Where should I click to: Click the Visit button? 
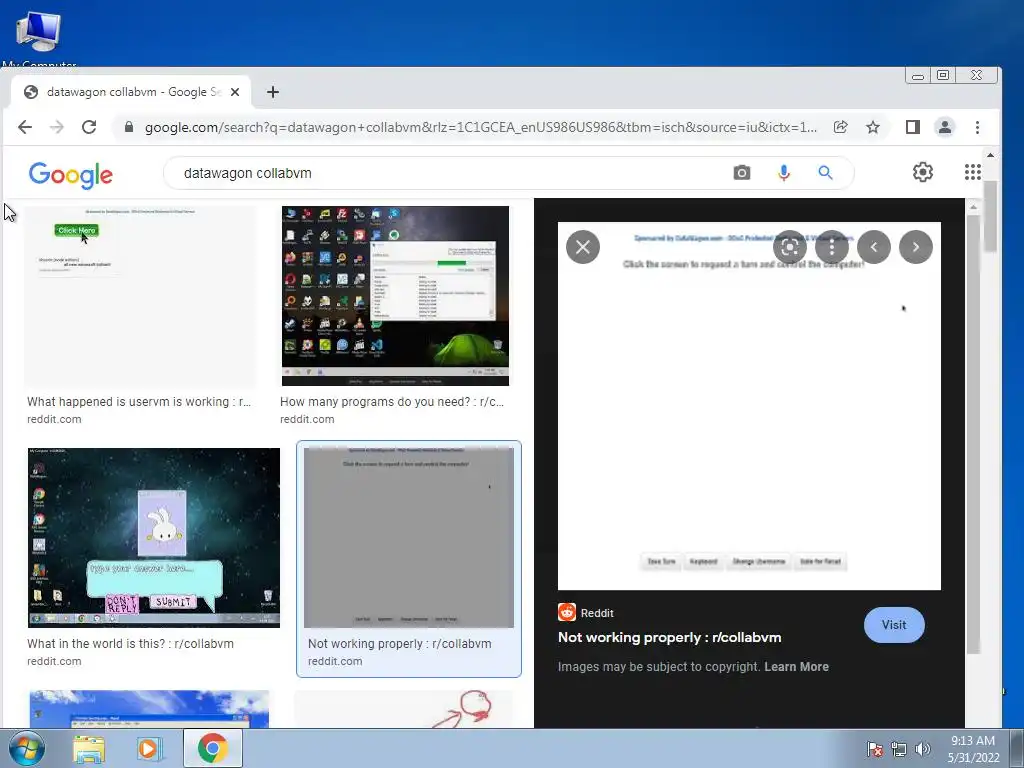894,625
